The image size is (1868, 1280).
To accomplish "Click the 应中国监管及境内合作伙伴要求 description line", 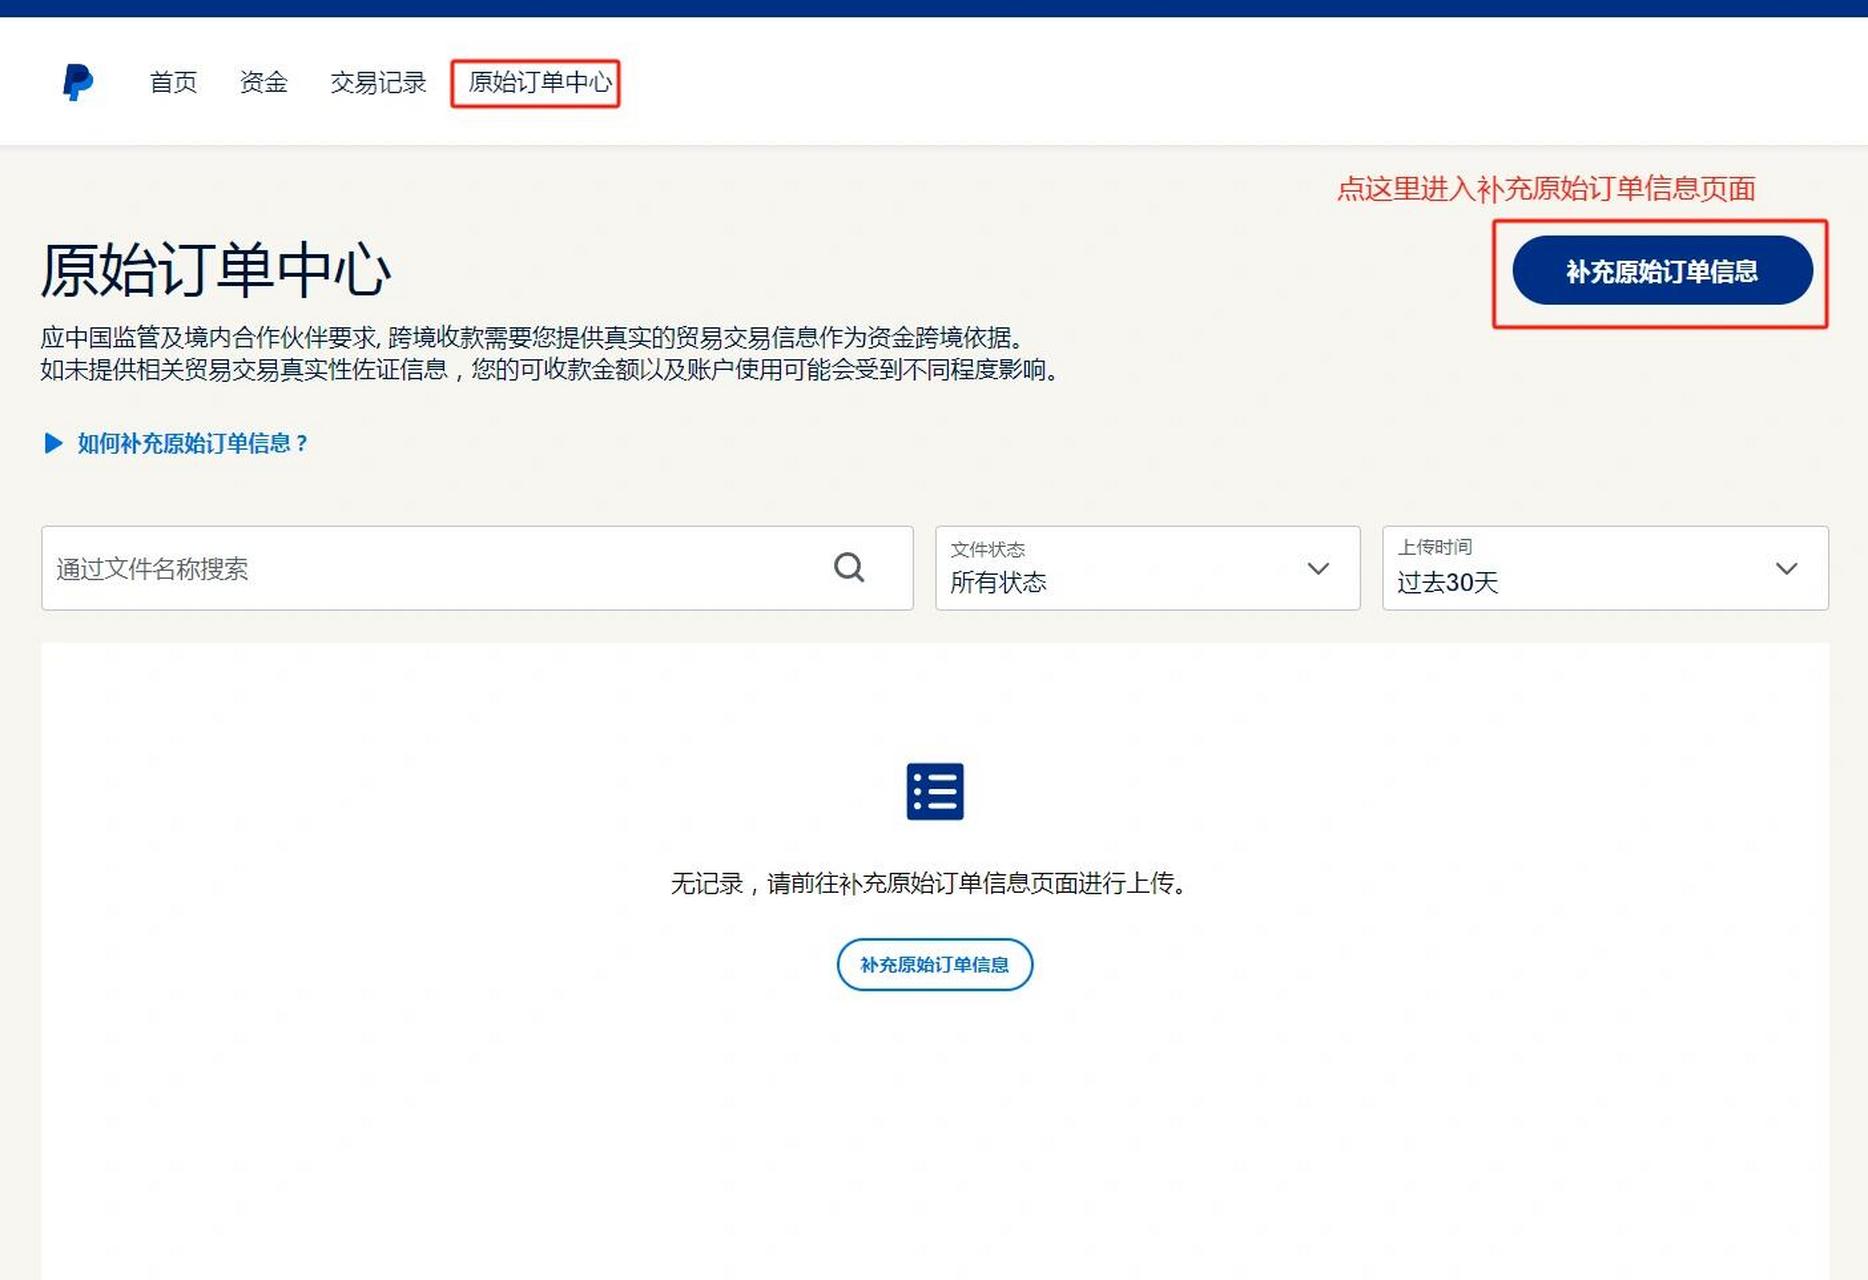I will (x=535, y=337).
